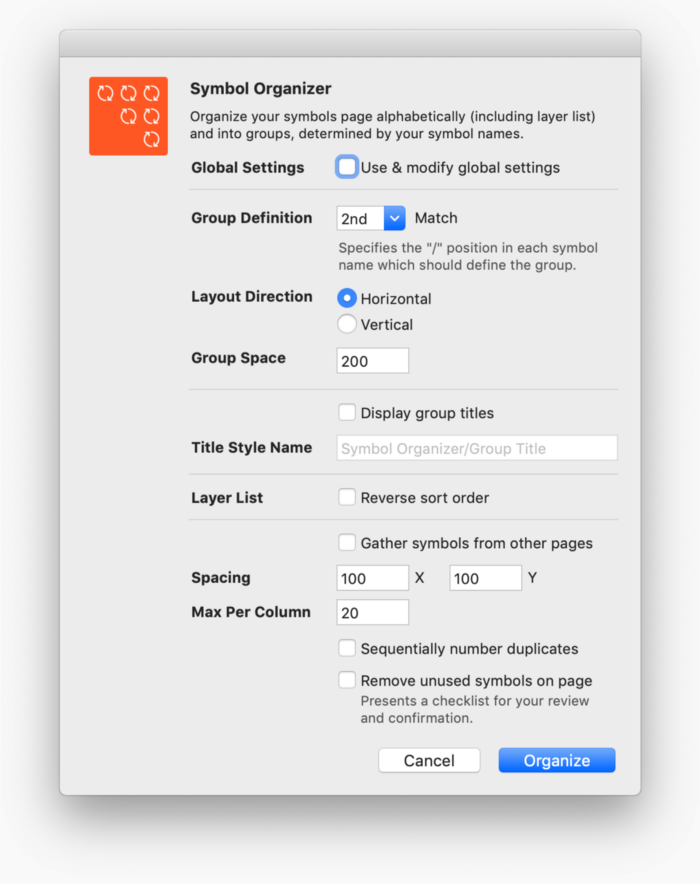Check Remove unused symbols on page

coord(347,680)
